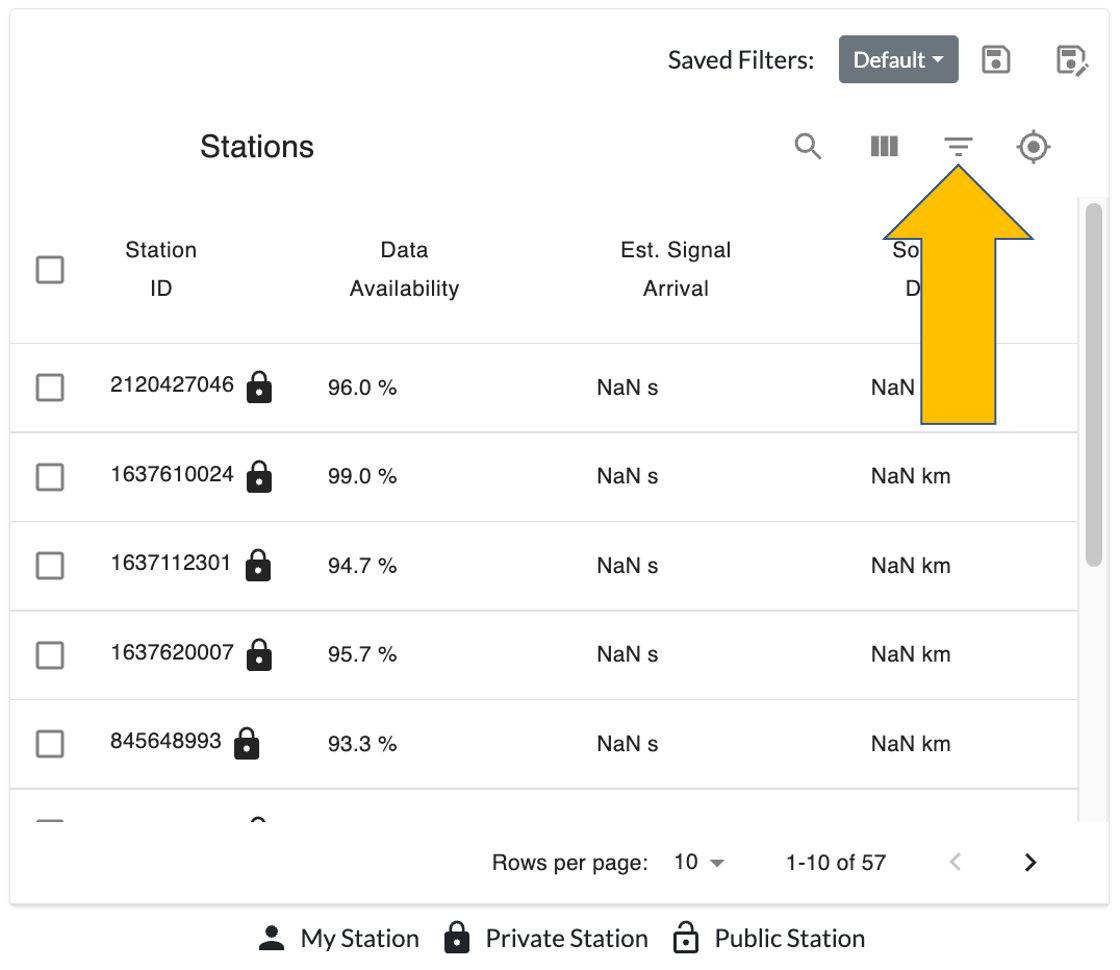The width and height of the screenshot is (1120, 970).
Task: Click the target locate icon
Action: (x=1033, y=148)
